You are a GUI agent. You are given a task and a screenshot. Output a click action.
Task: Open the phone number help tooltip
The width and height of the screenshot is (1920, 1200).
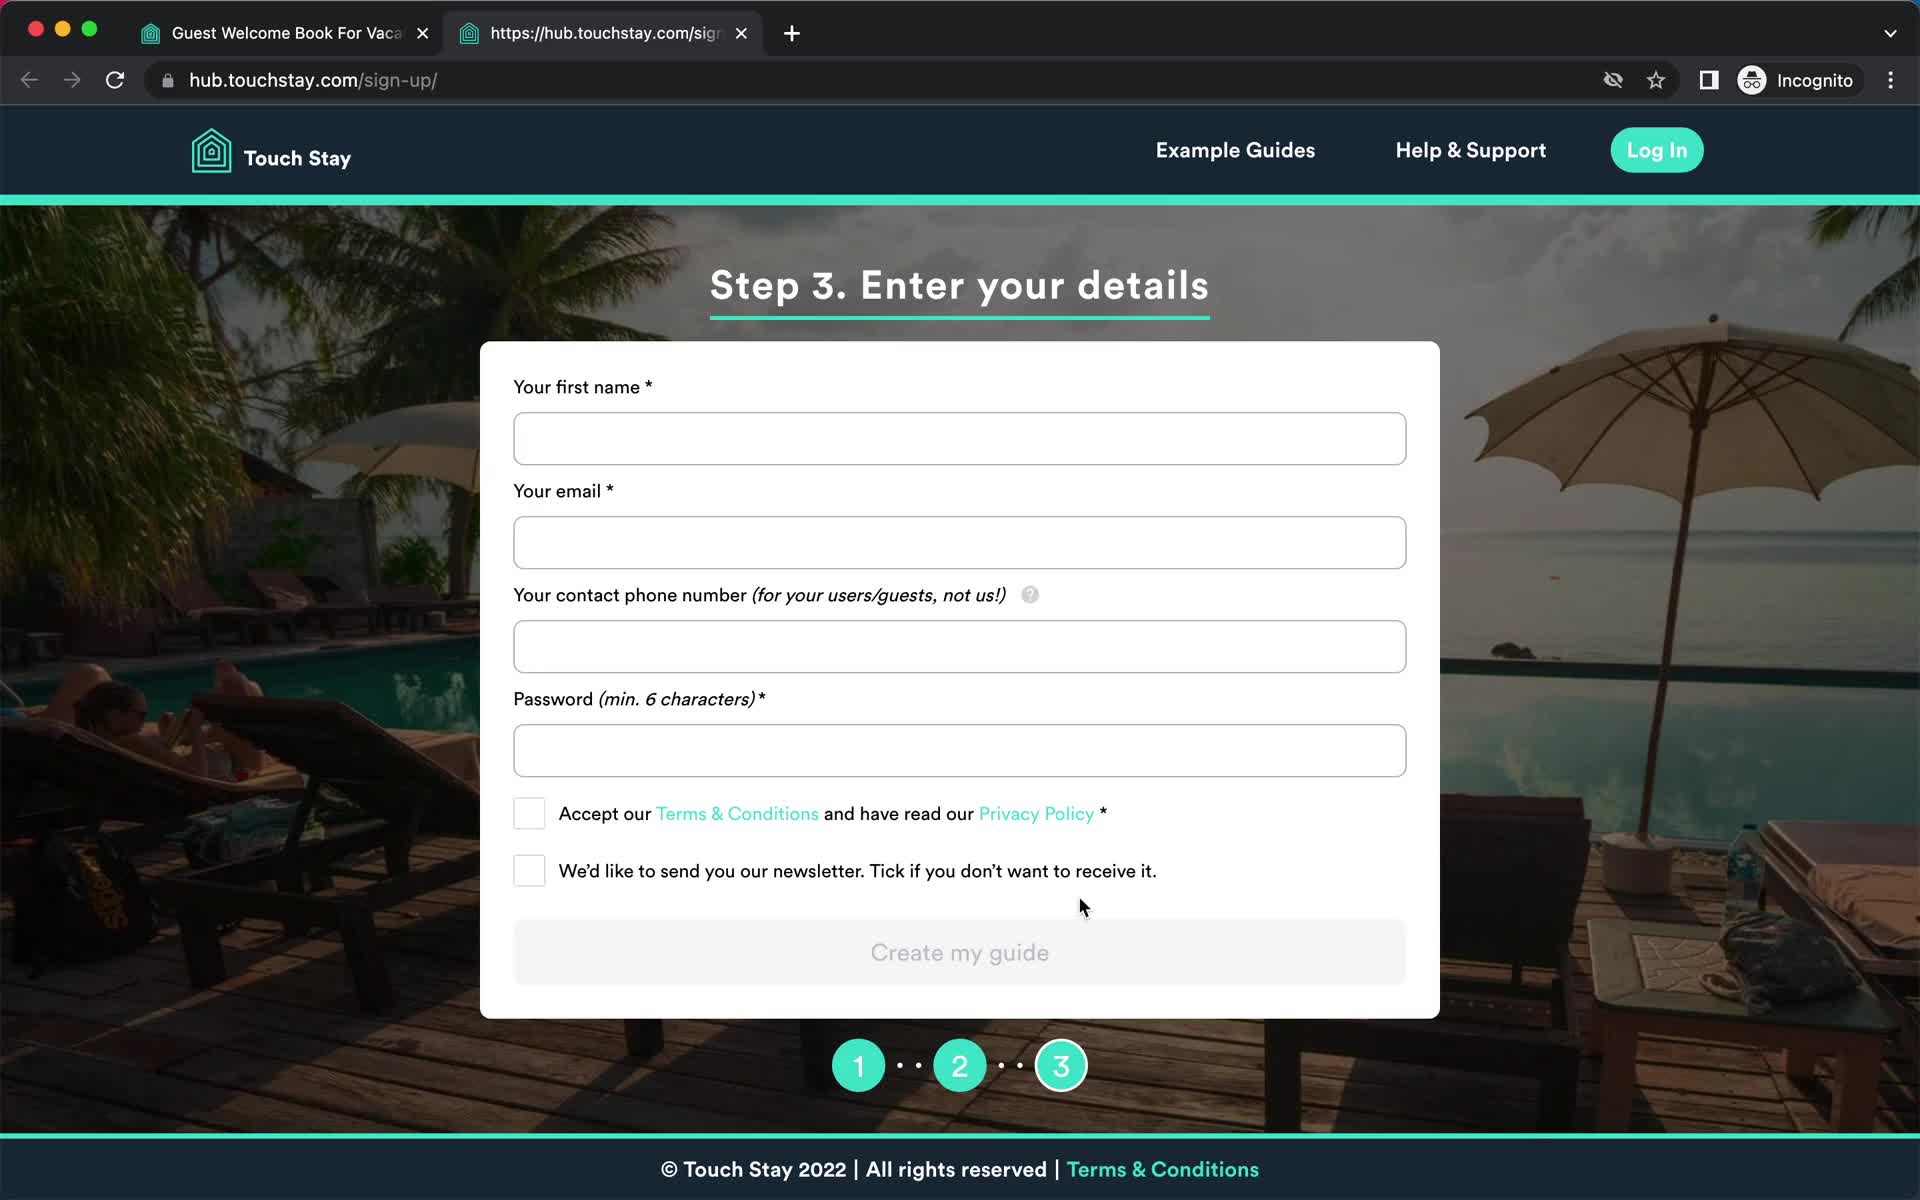coord(1029,595)
